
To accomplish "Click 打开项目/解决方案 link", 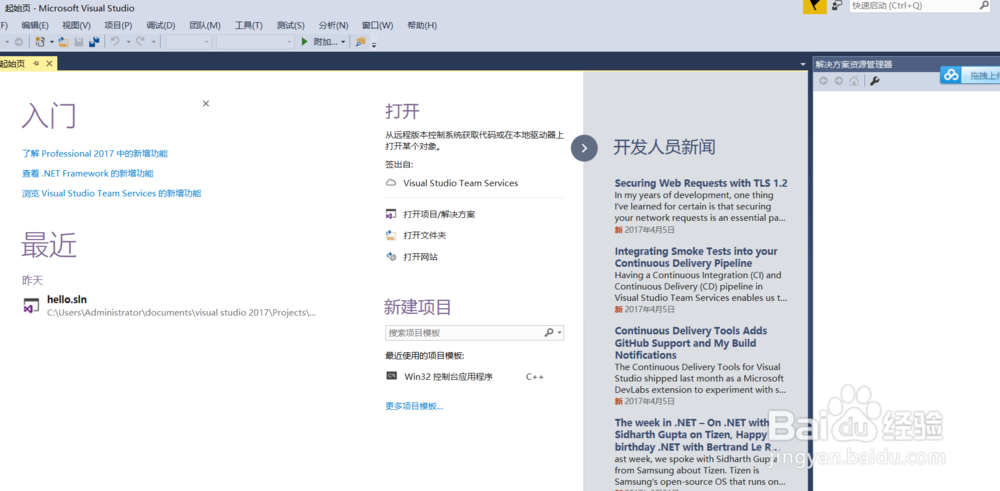I will (x=439, y=214).
